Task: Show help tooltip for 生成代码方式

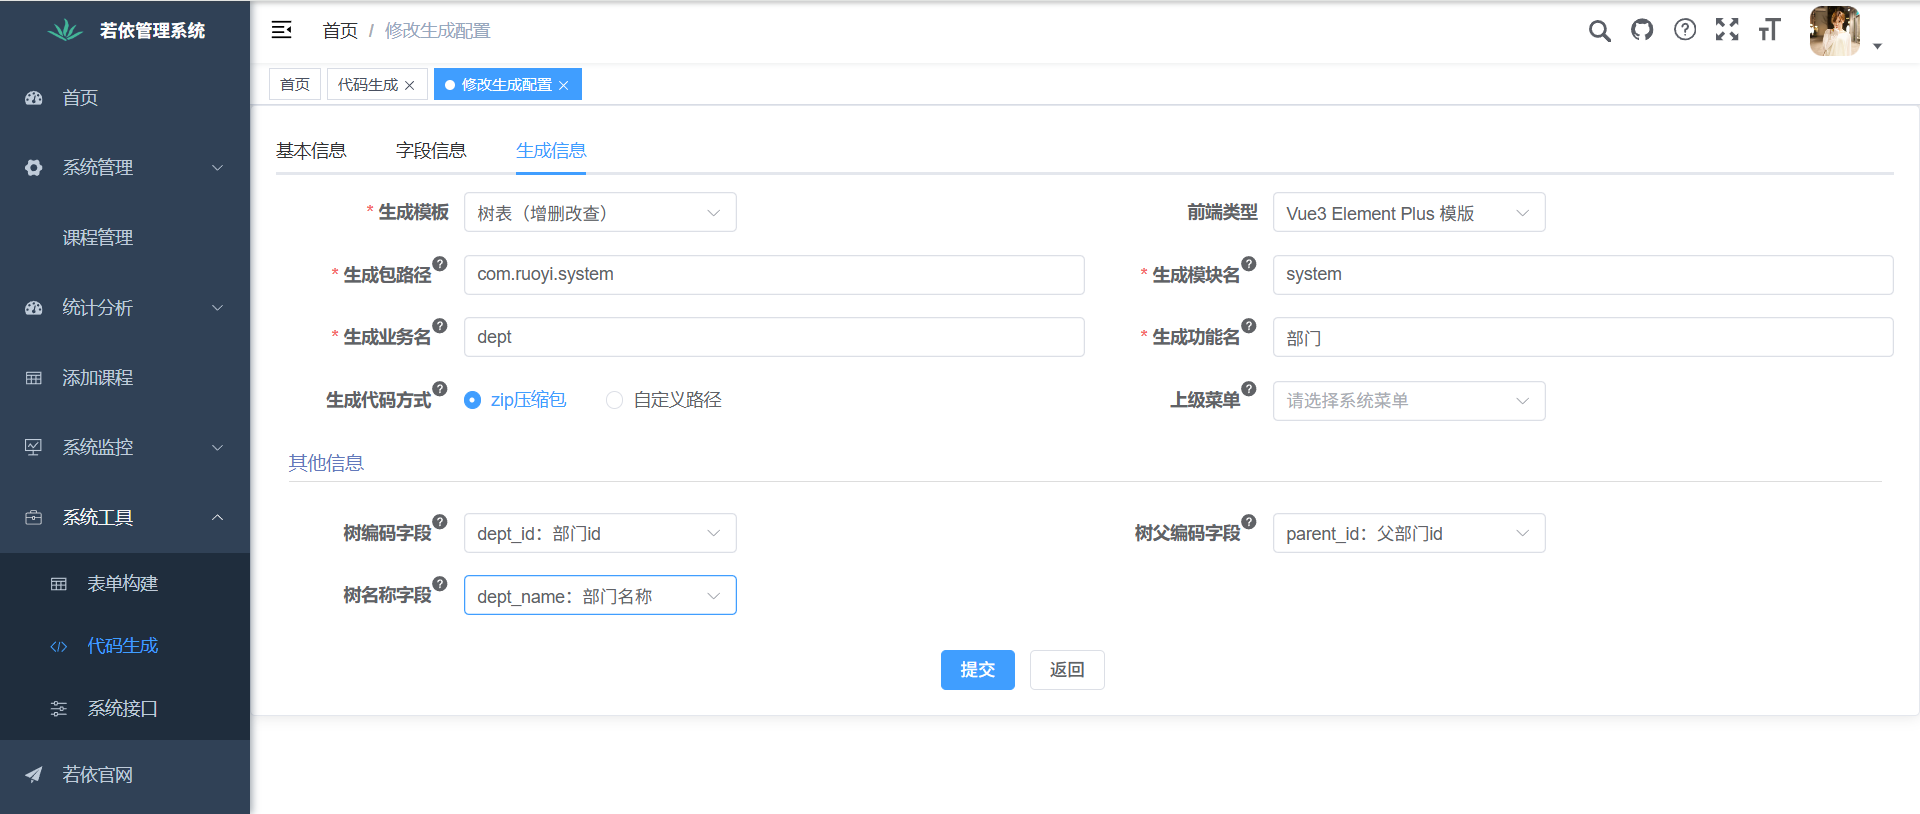Action: (x=440, y=389)
